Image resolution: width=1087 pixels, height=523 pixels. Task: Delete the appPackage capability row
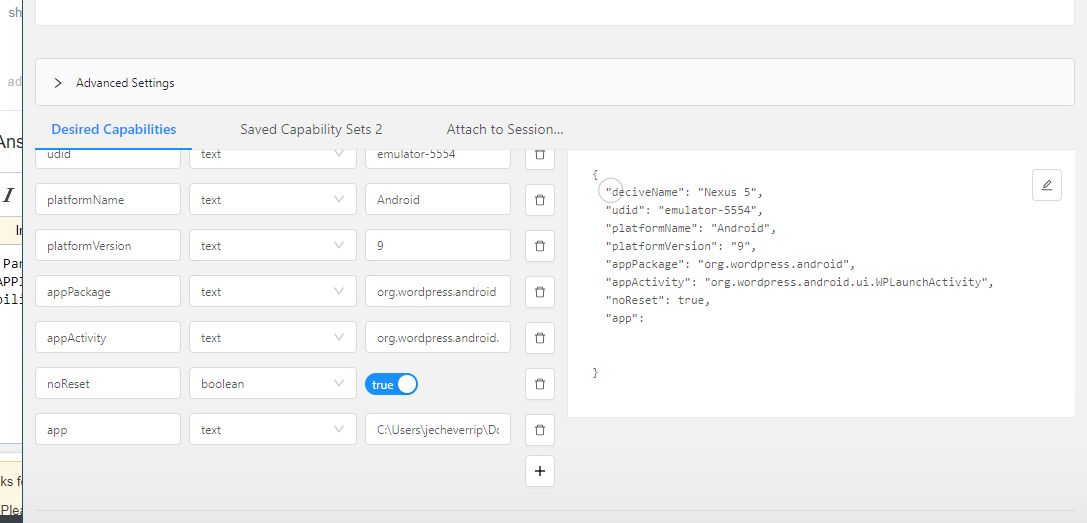click(x=539, y=292)
